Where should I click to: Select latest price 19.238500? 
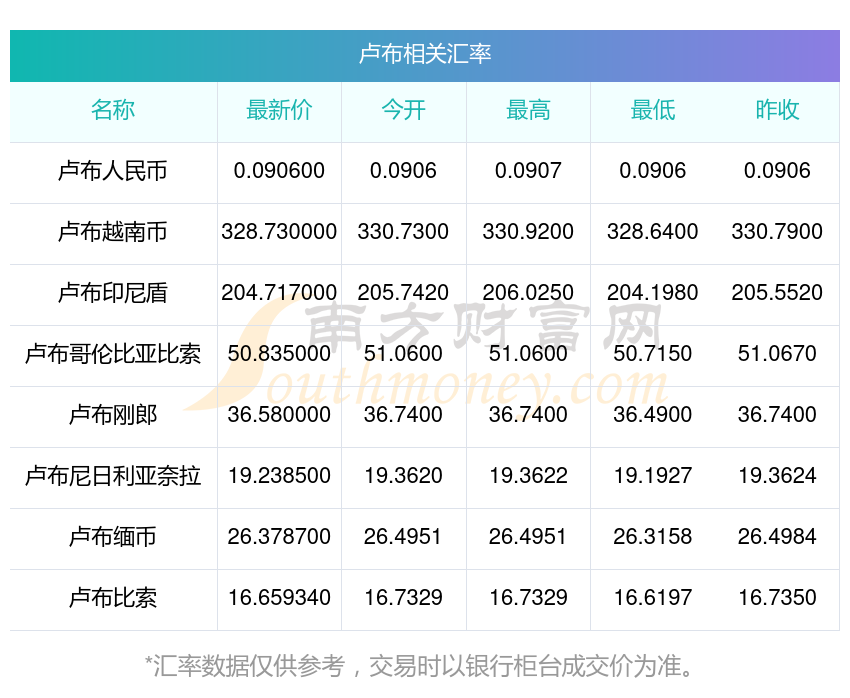(279, 476)
